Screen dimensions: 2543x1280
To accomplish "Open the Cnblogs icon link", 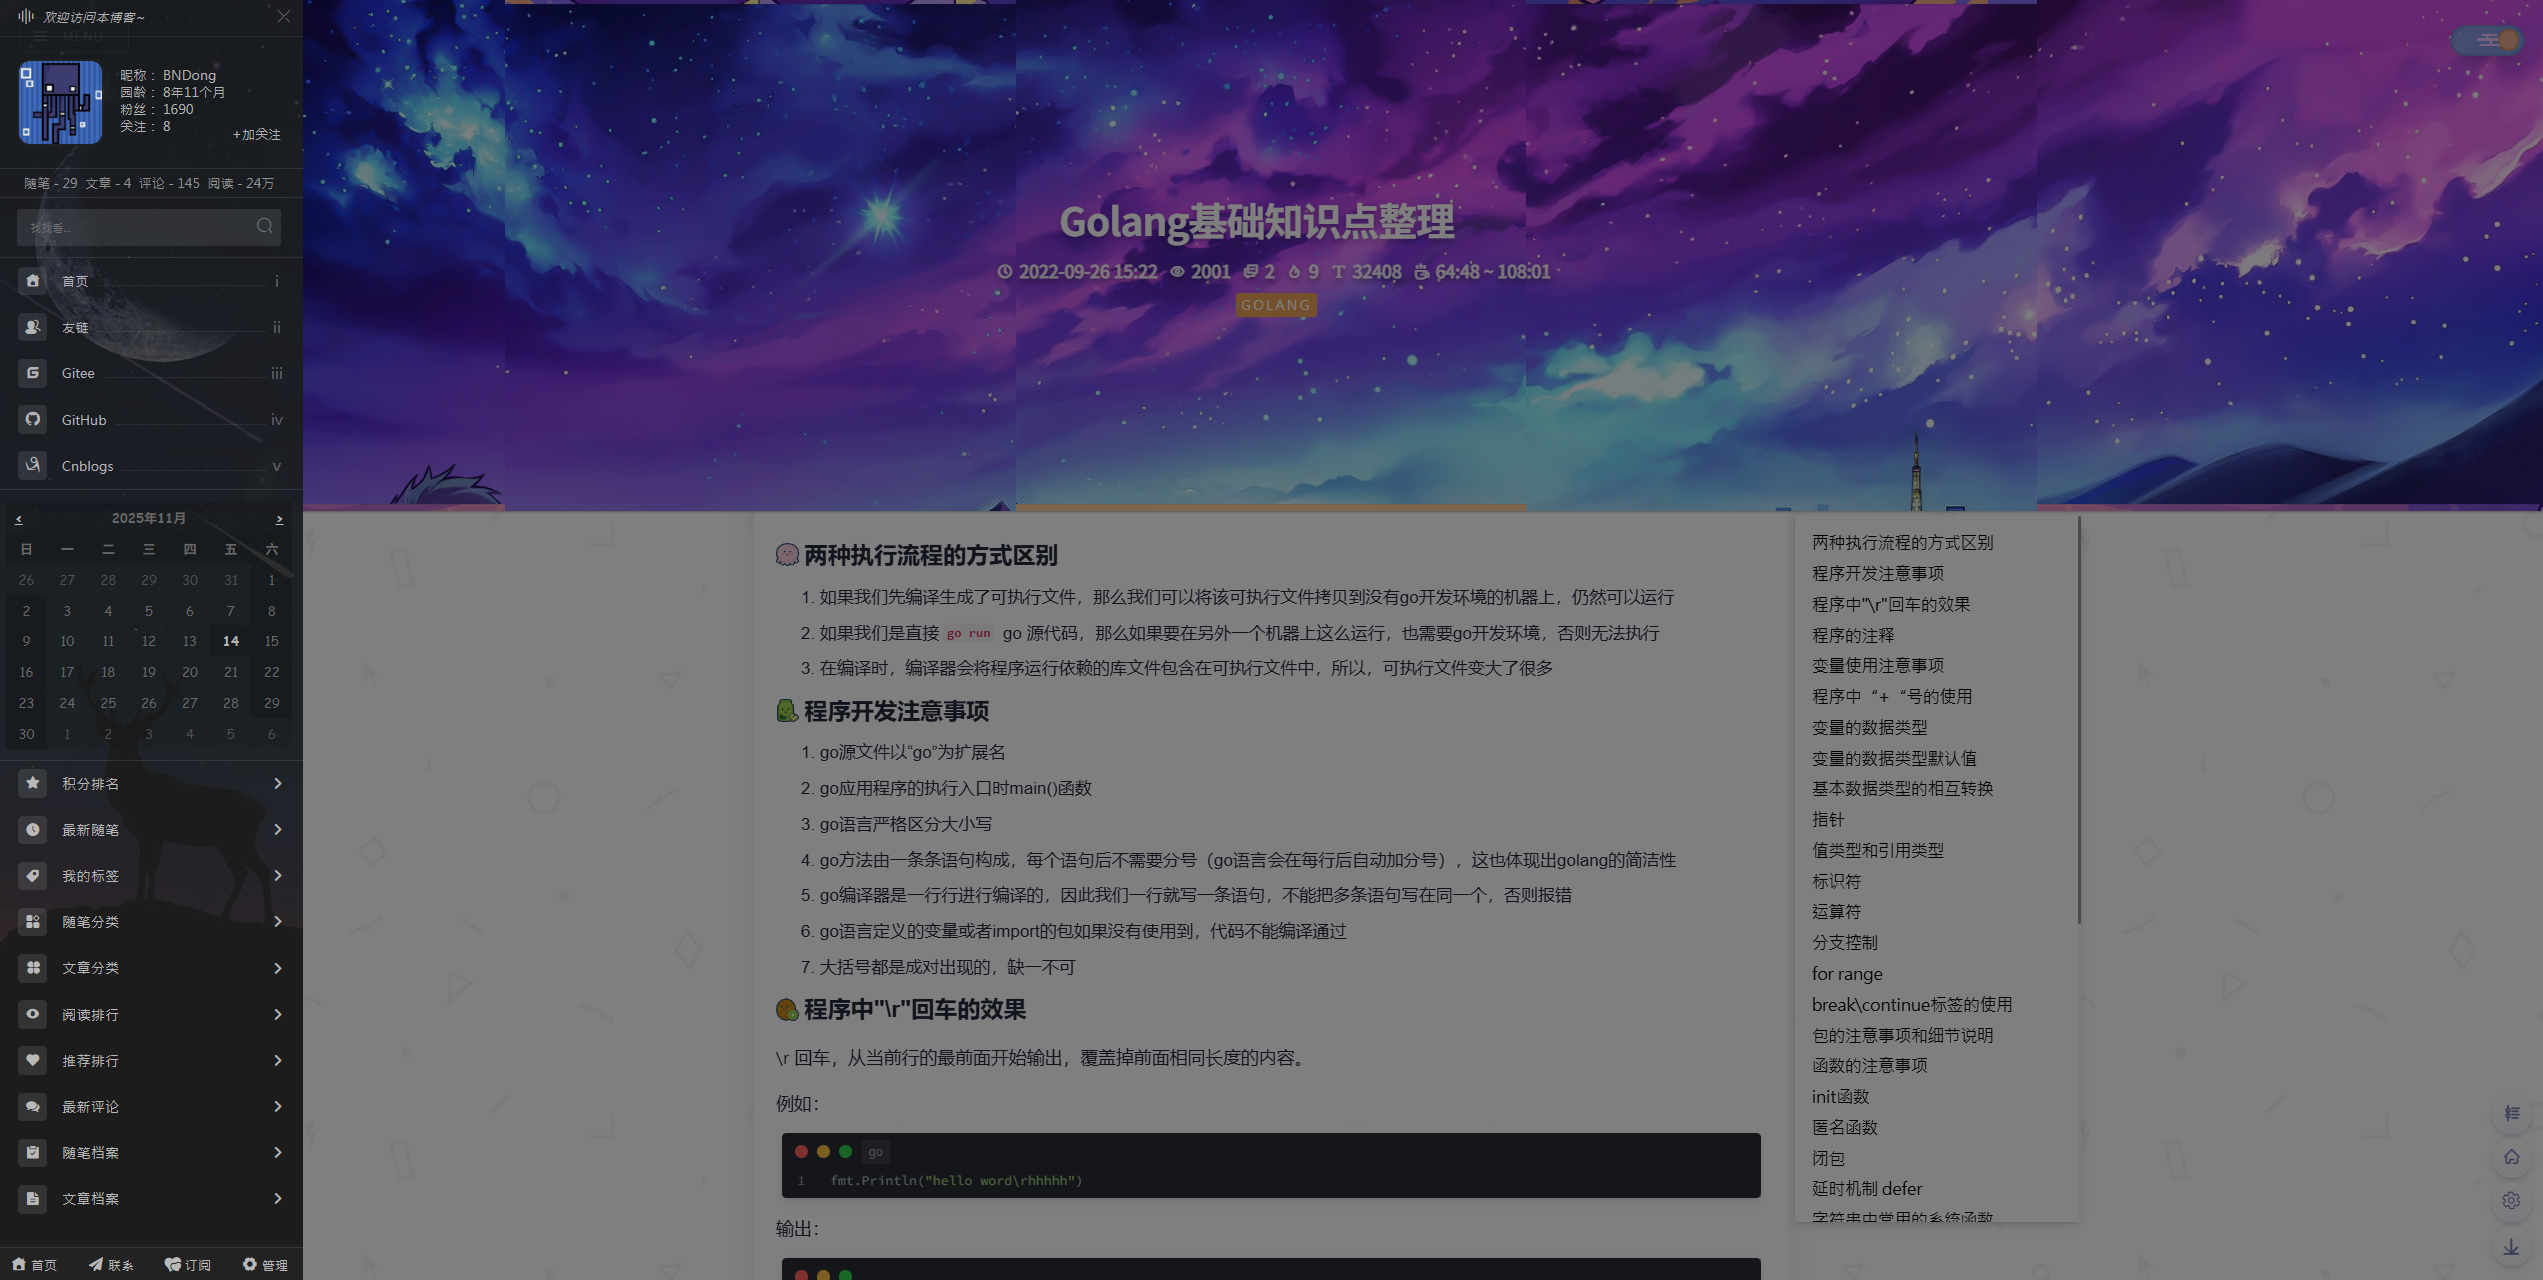I will click(33, 465).
